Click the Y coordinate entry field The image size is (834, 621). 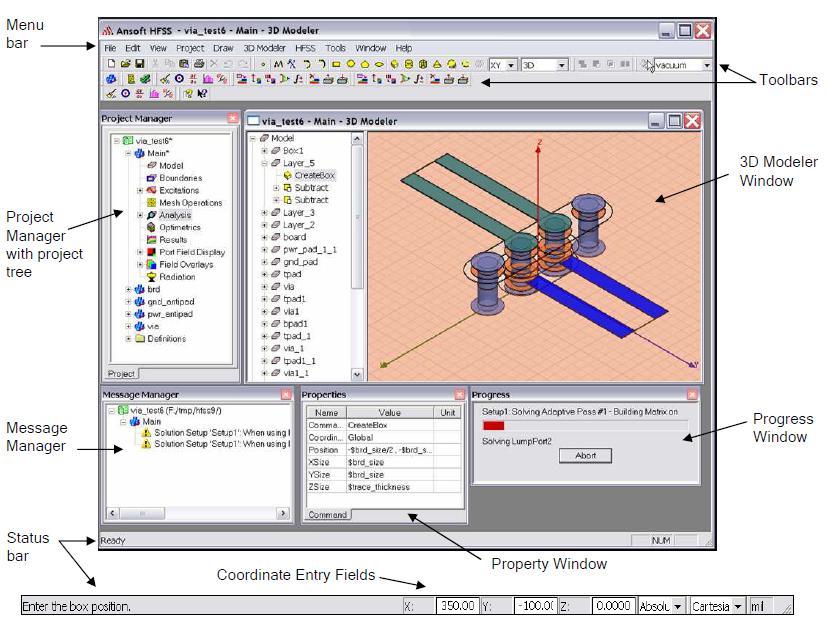(x=536, y=606)
